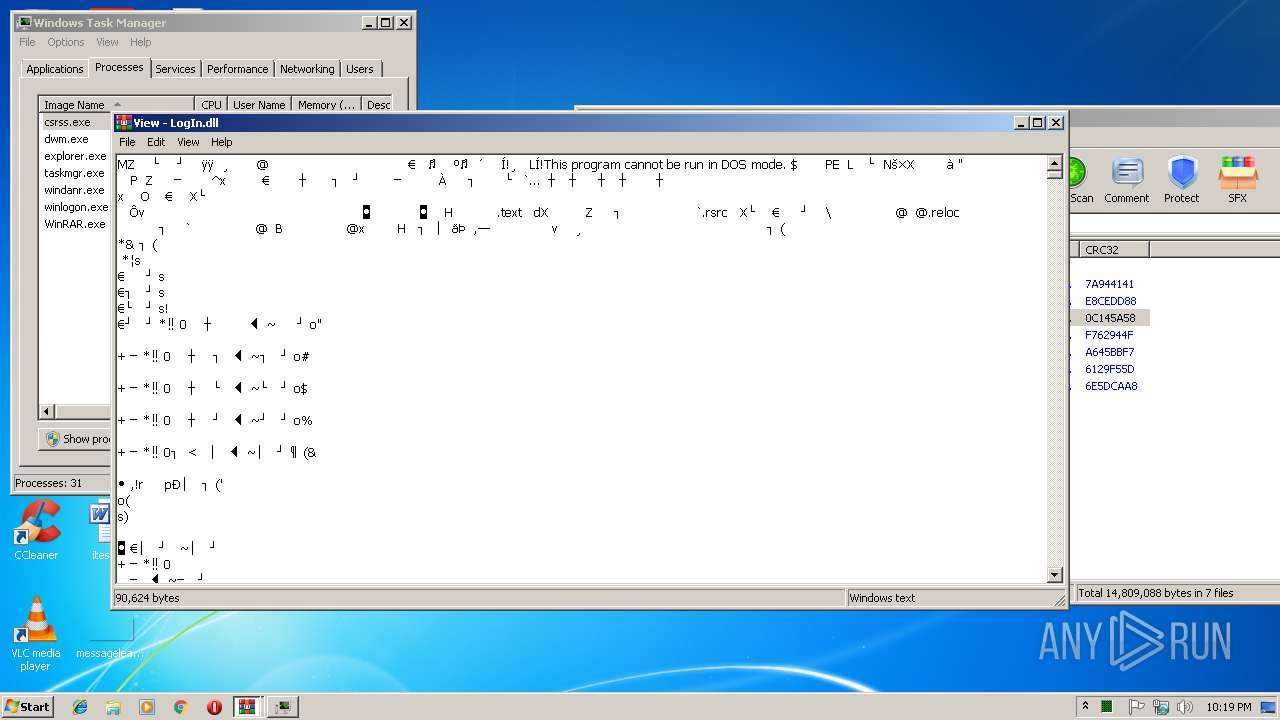Sort processes by the Image Name column
The width and height of the screenshot is (1280, 720).
116,104
